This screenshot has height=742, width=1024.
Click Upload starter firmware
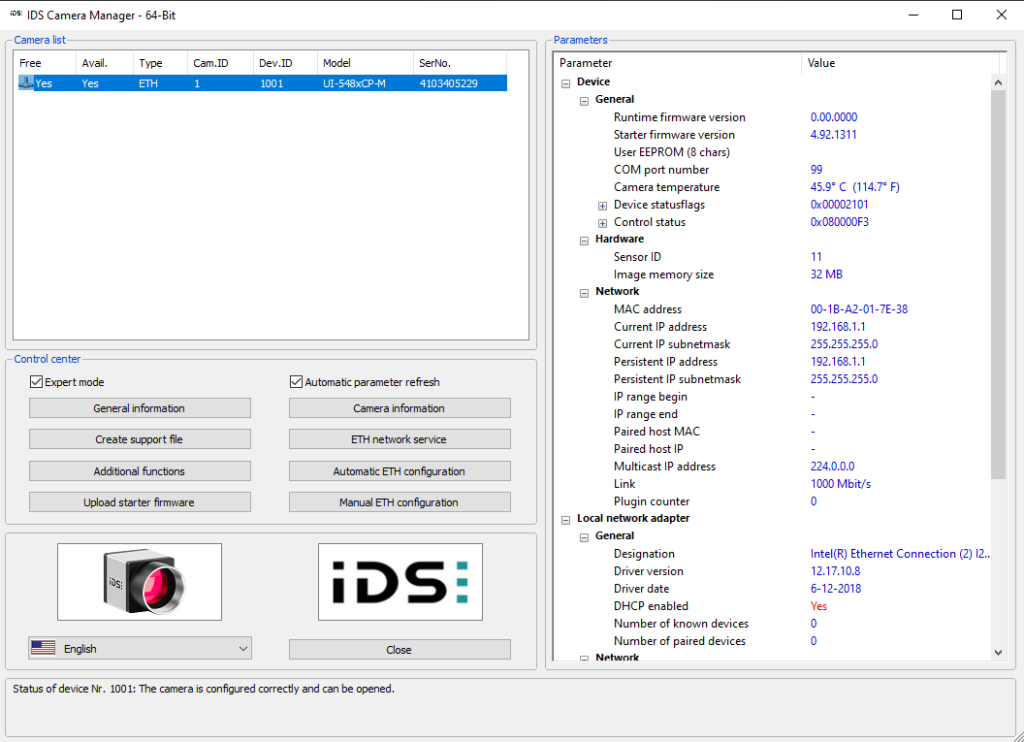click(140, 501)
